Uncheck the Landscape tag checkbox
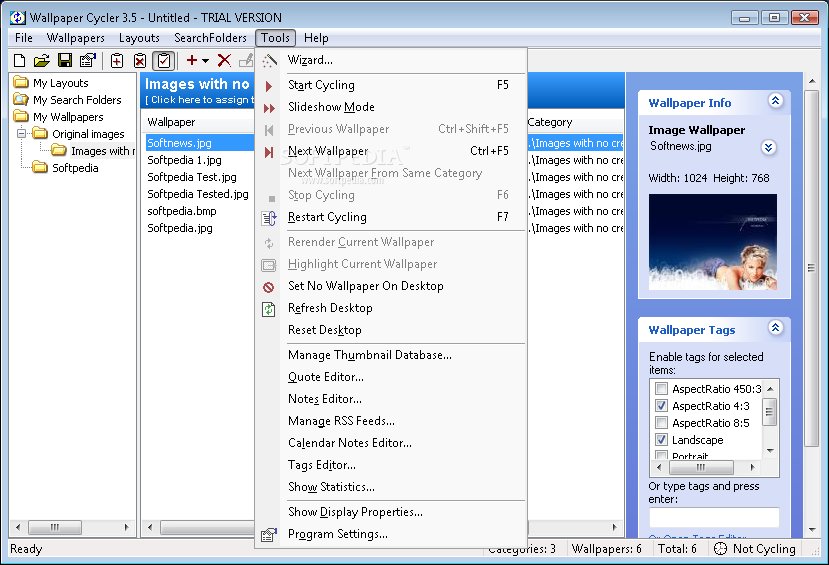This screenshot has height=565, width=829. click(x=661, y=439)
